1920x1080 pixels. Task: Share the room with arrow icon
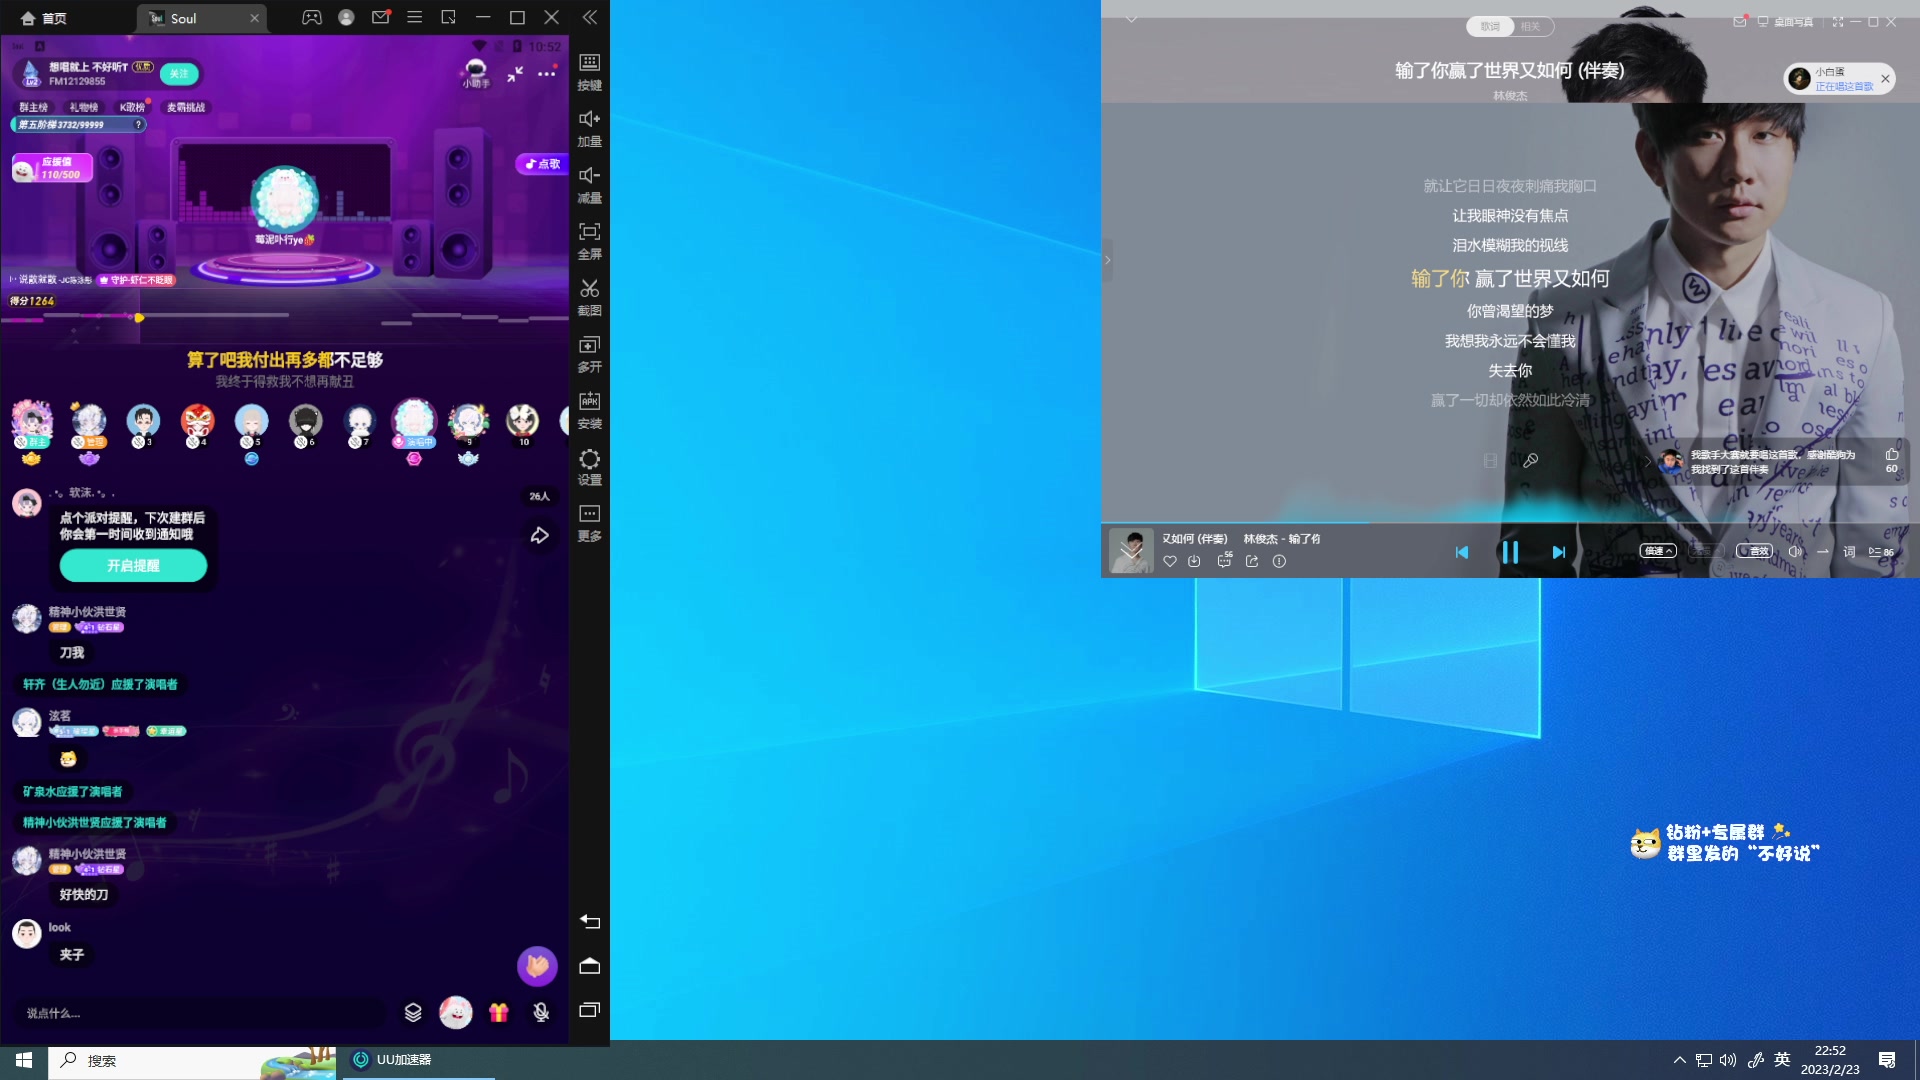point(539,536)
